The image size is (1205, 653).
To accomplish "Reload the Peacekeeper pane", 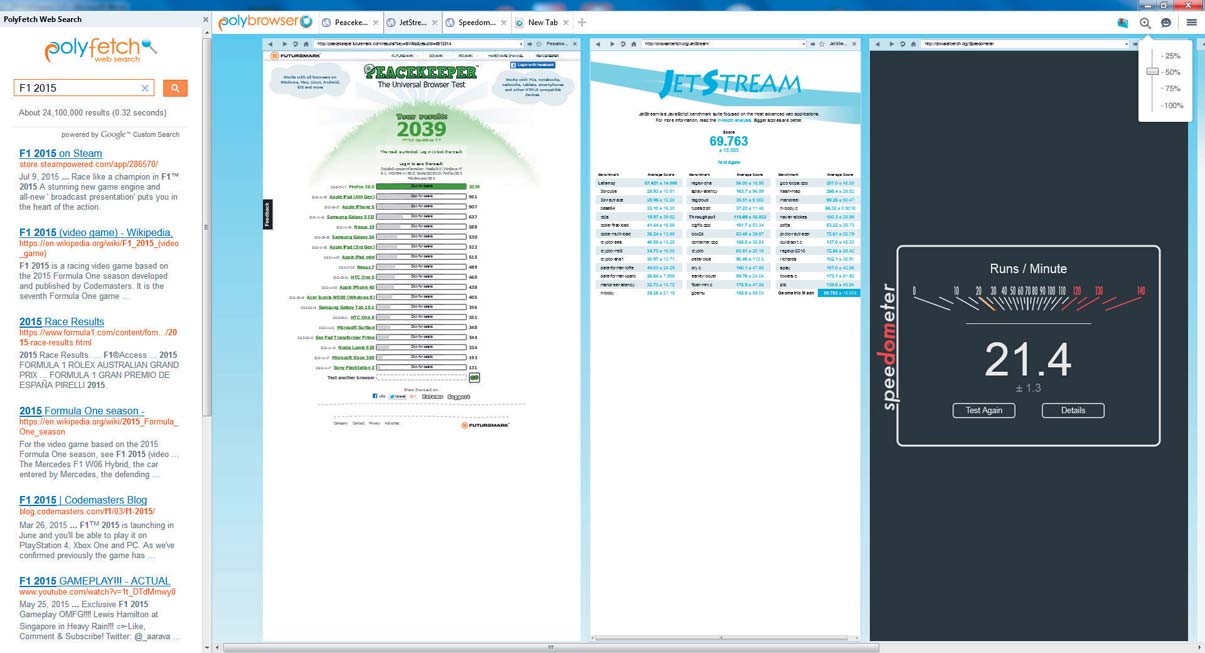I will [x=295, y=44].
